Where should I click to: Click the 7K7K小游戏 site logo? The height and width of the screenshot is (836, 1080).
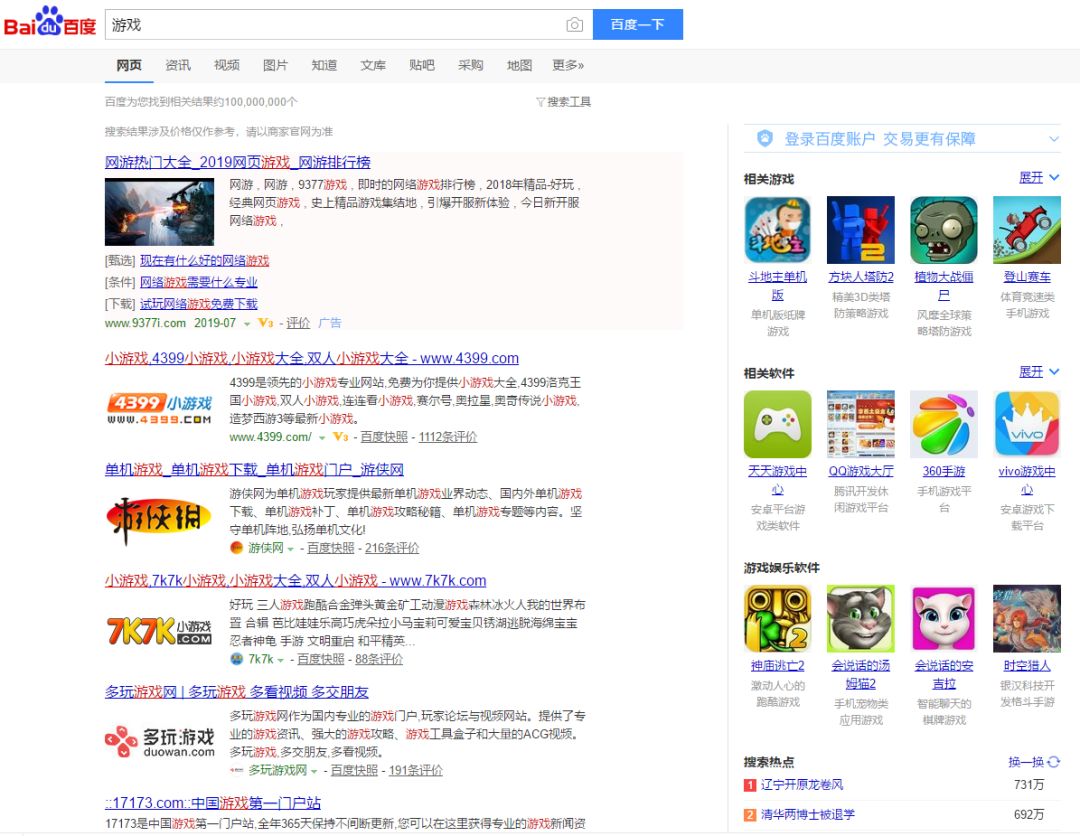click(x=159, y=630)
